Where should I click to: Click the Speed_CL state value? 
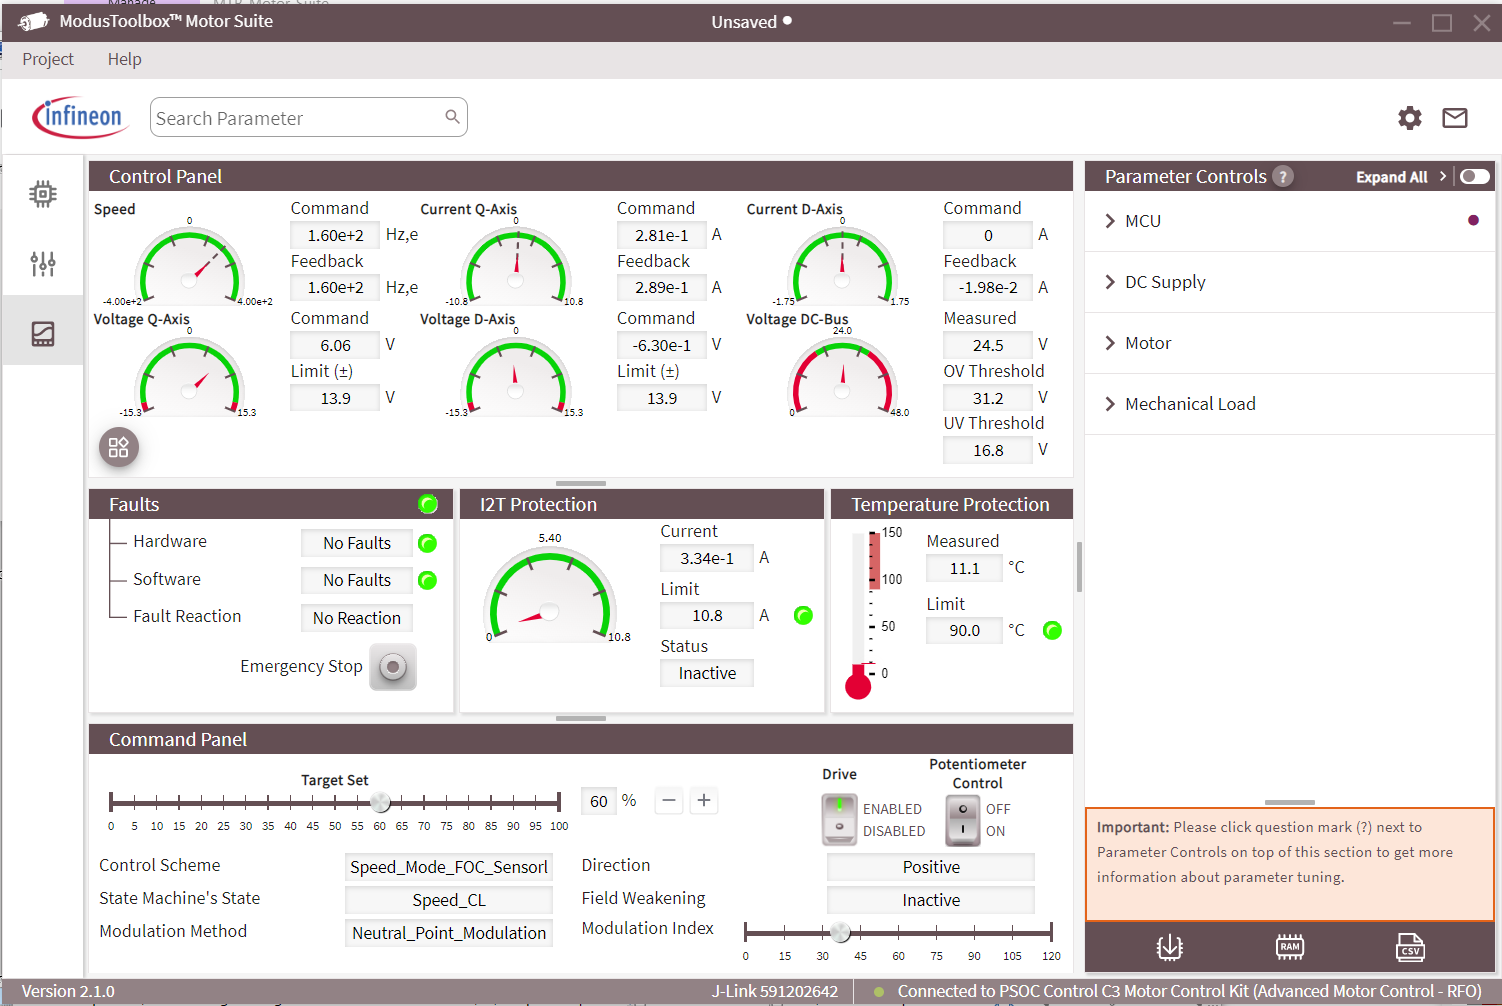pyautogui.click(x=449, y=900)
